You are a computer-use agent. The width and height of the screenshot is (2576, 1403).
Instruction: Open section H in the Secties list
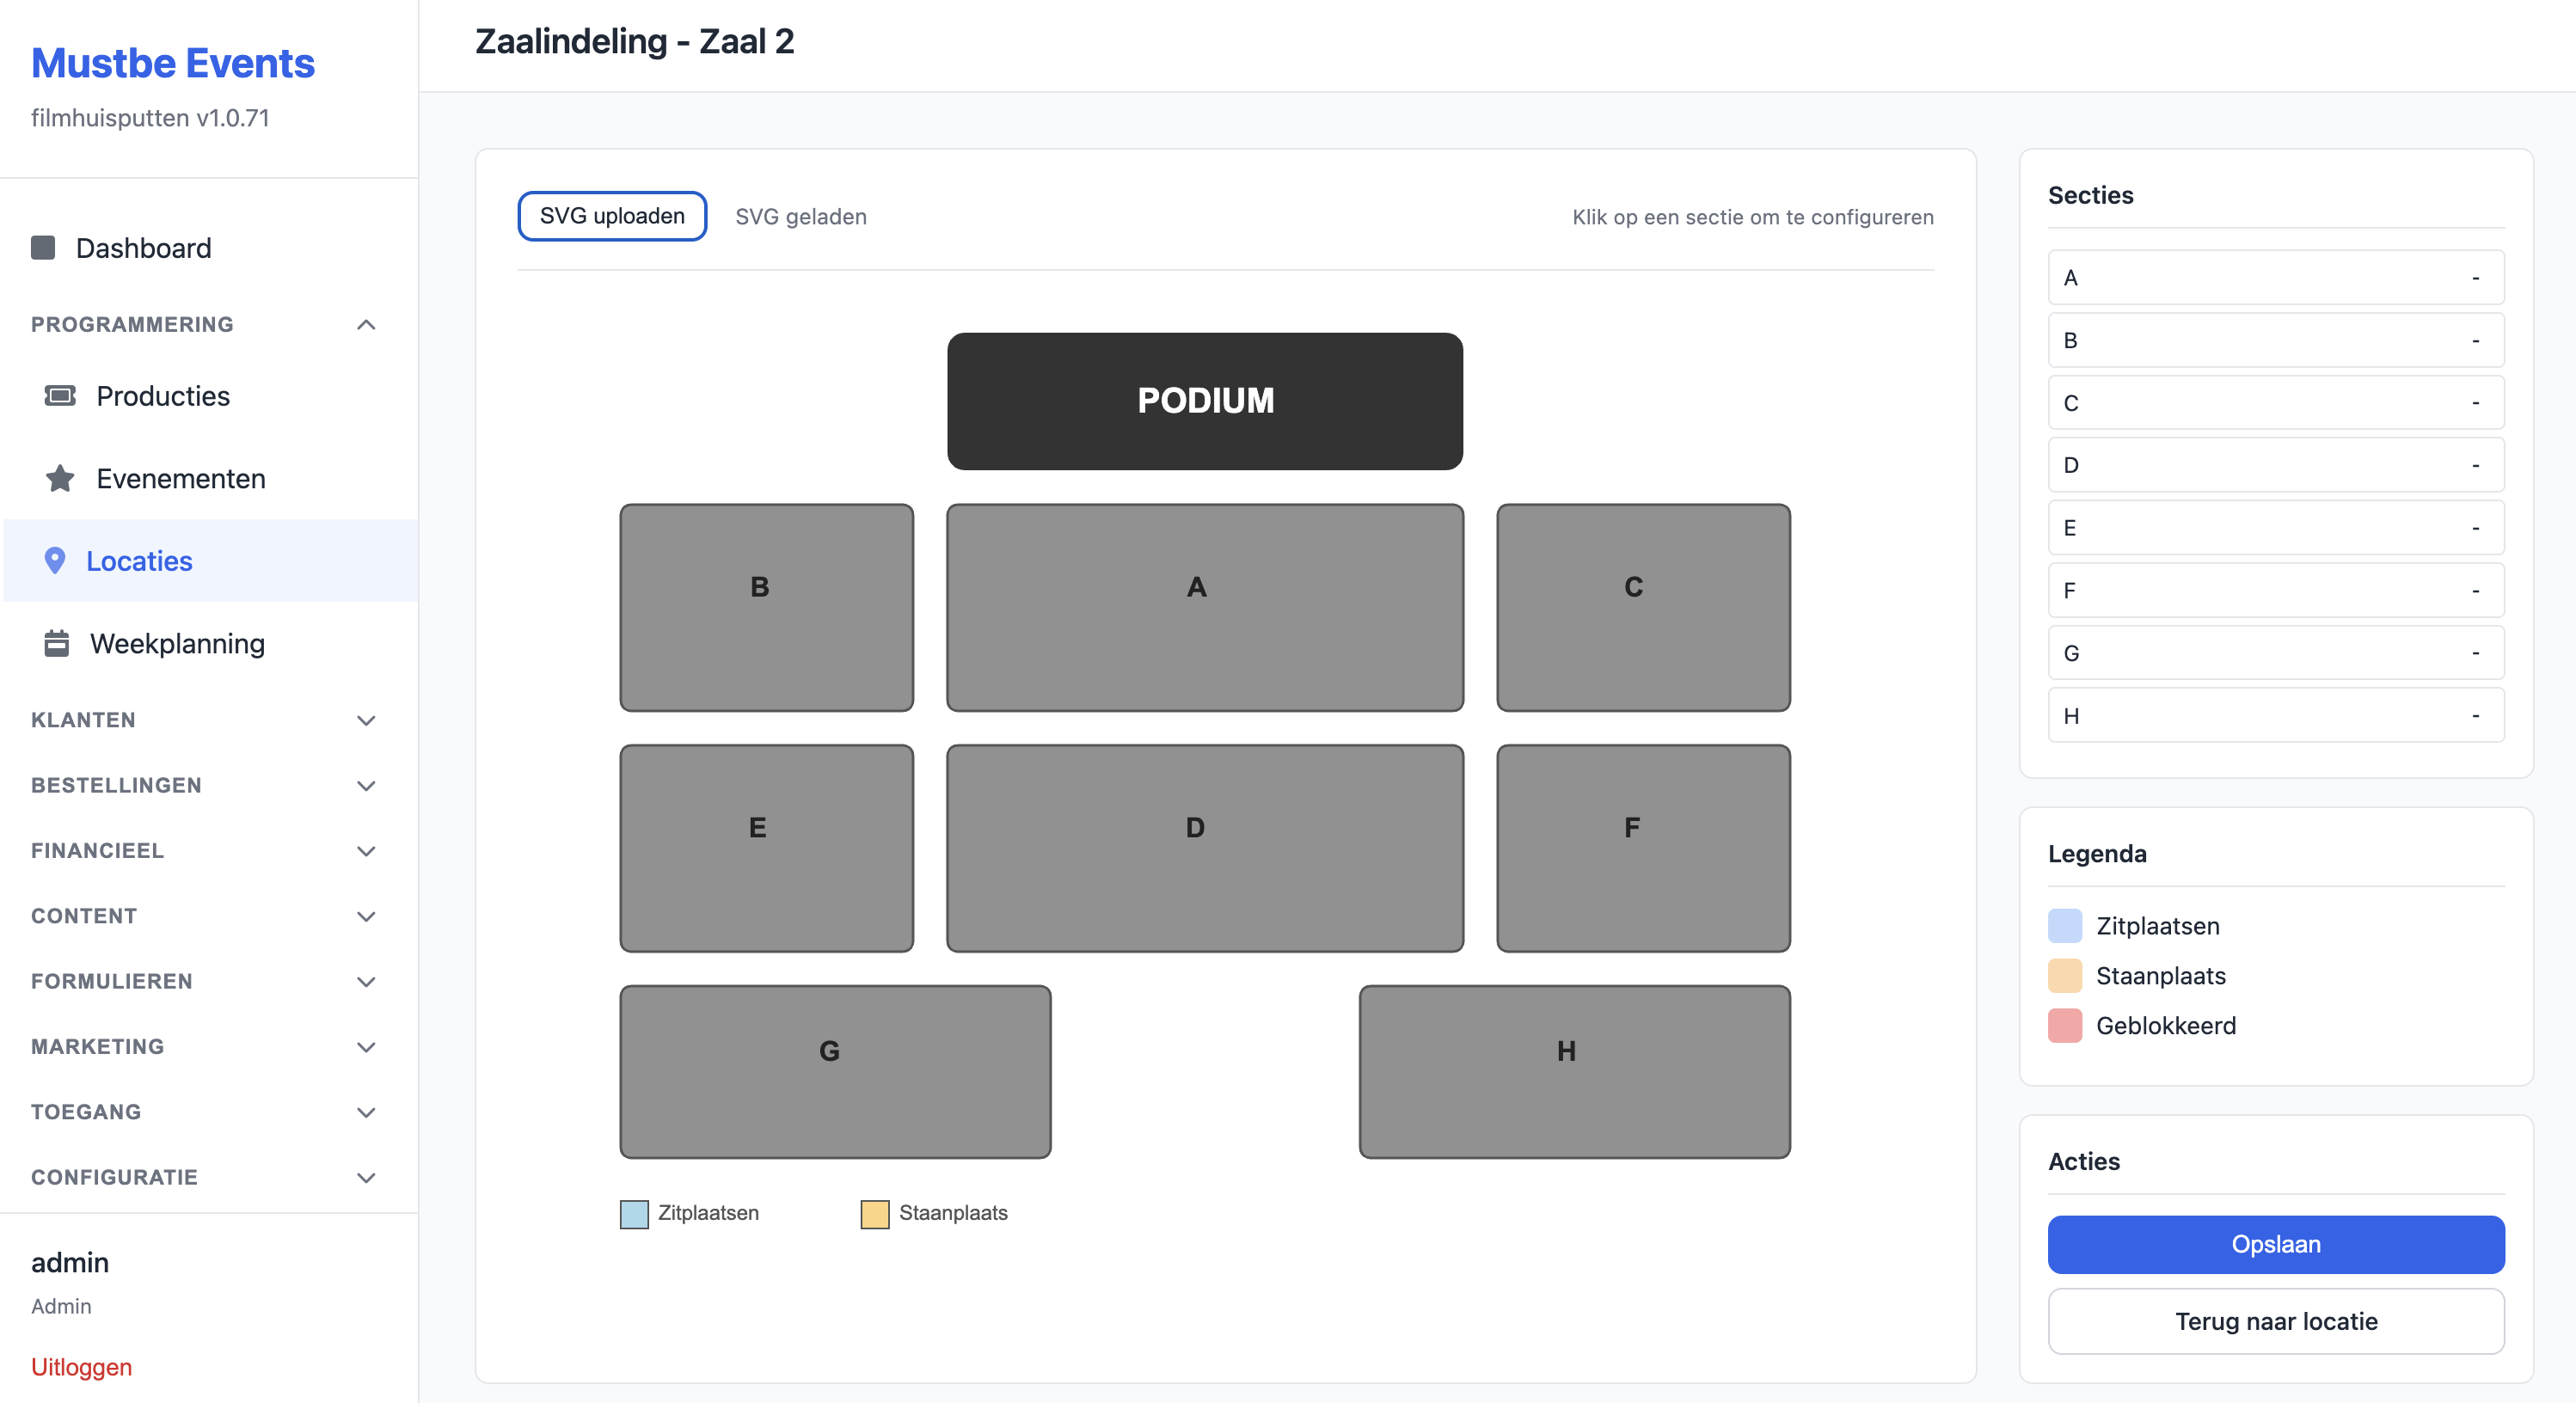coord(2274,715)
